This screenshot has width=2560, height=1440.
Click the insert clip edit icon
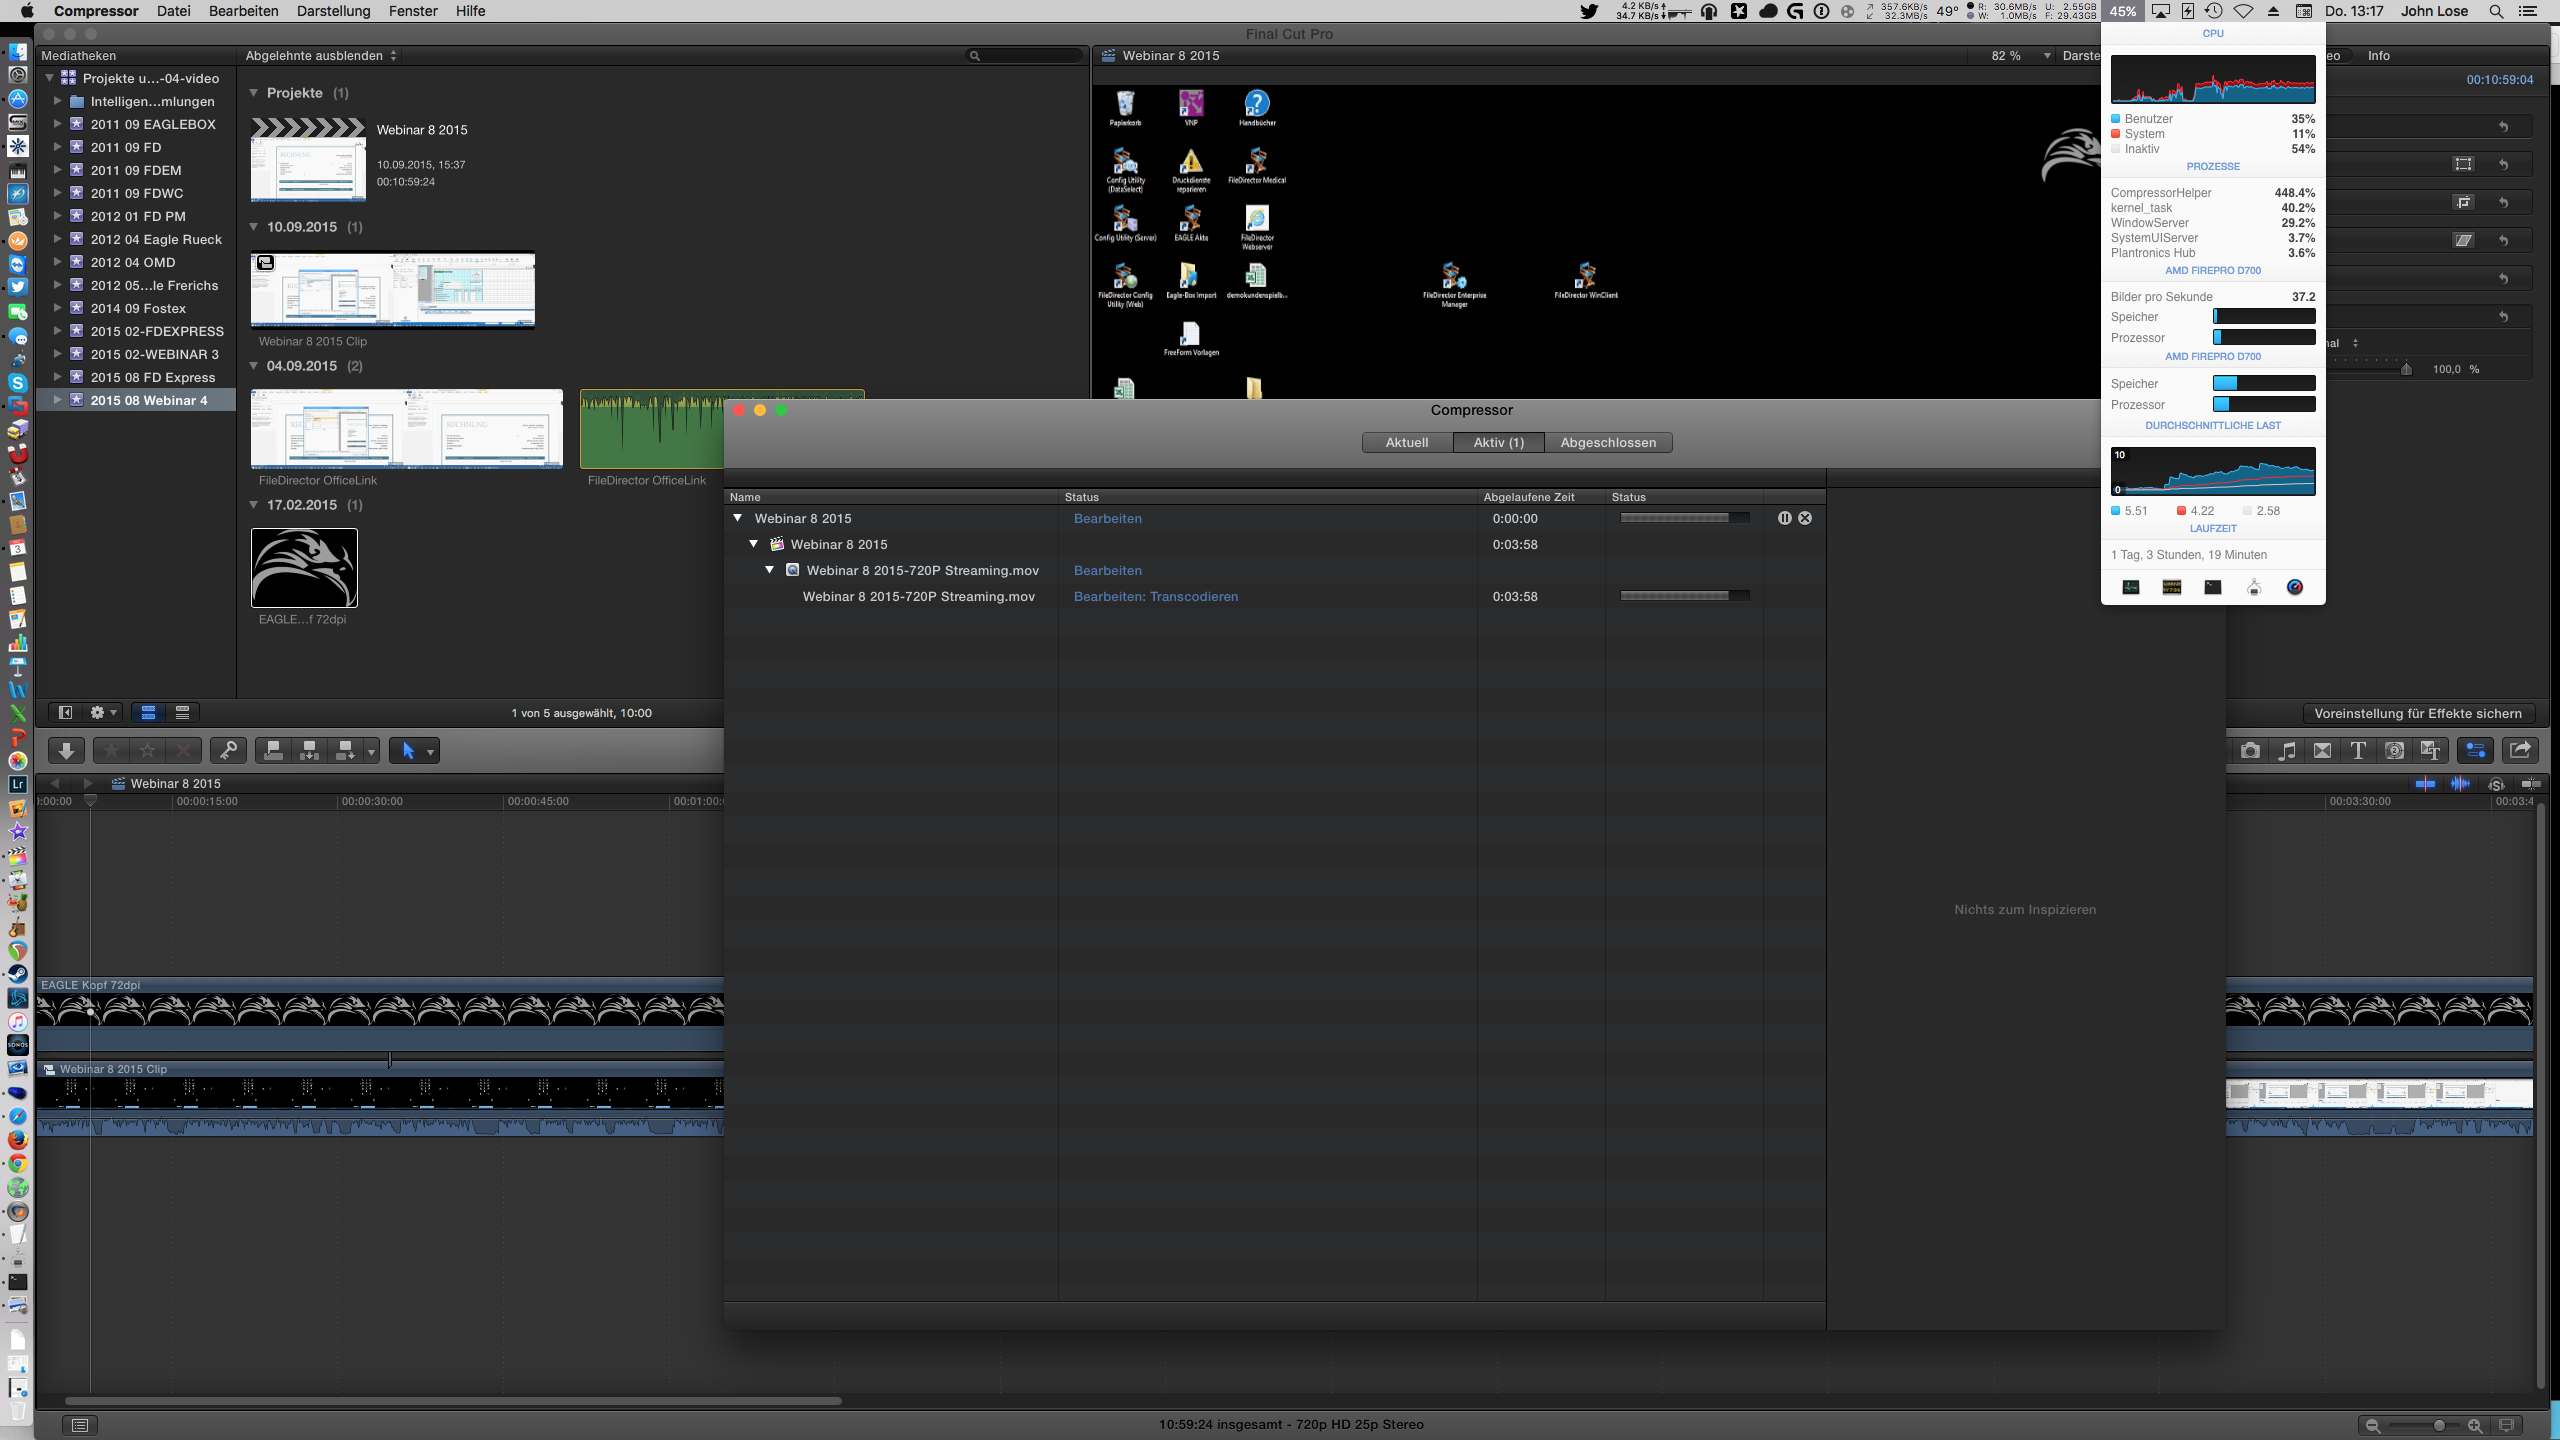[x=309, y=750]
